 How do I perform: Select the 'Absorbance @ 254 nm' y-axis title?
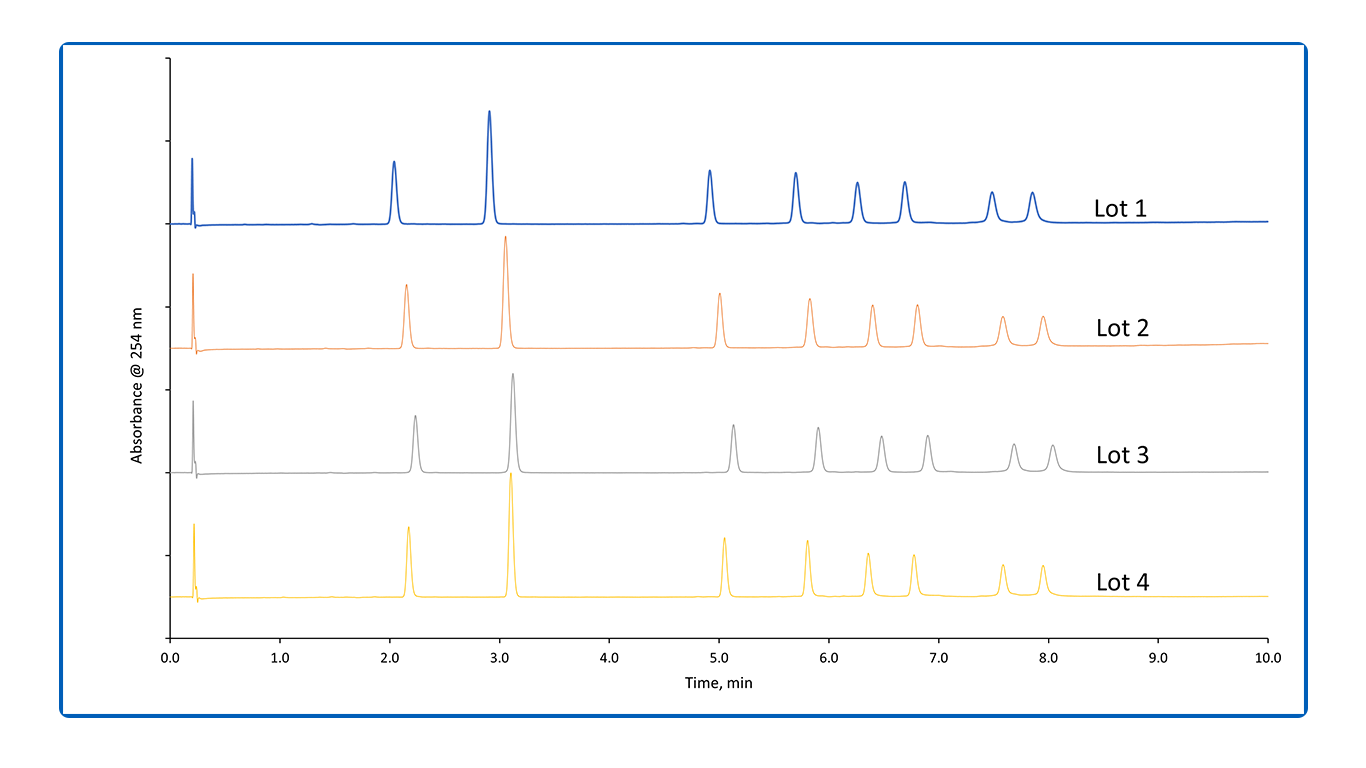[x=136, y=384]
